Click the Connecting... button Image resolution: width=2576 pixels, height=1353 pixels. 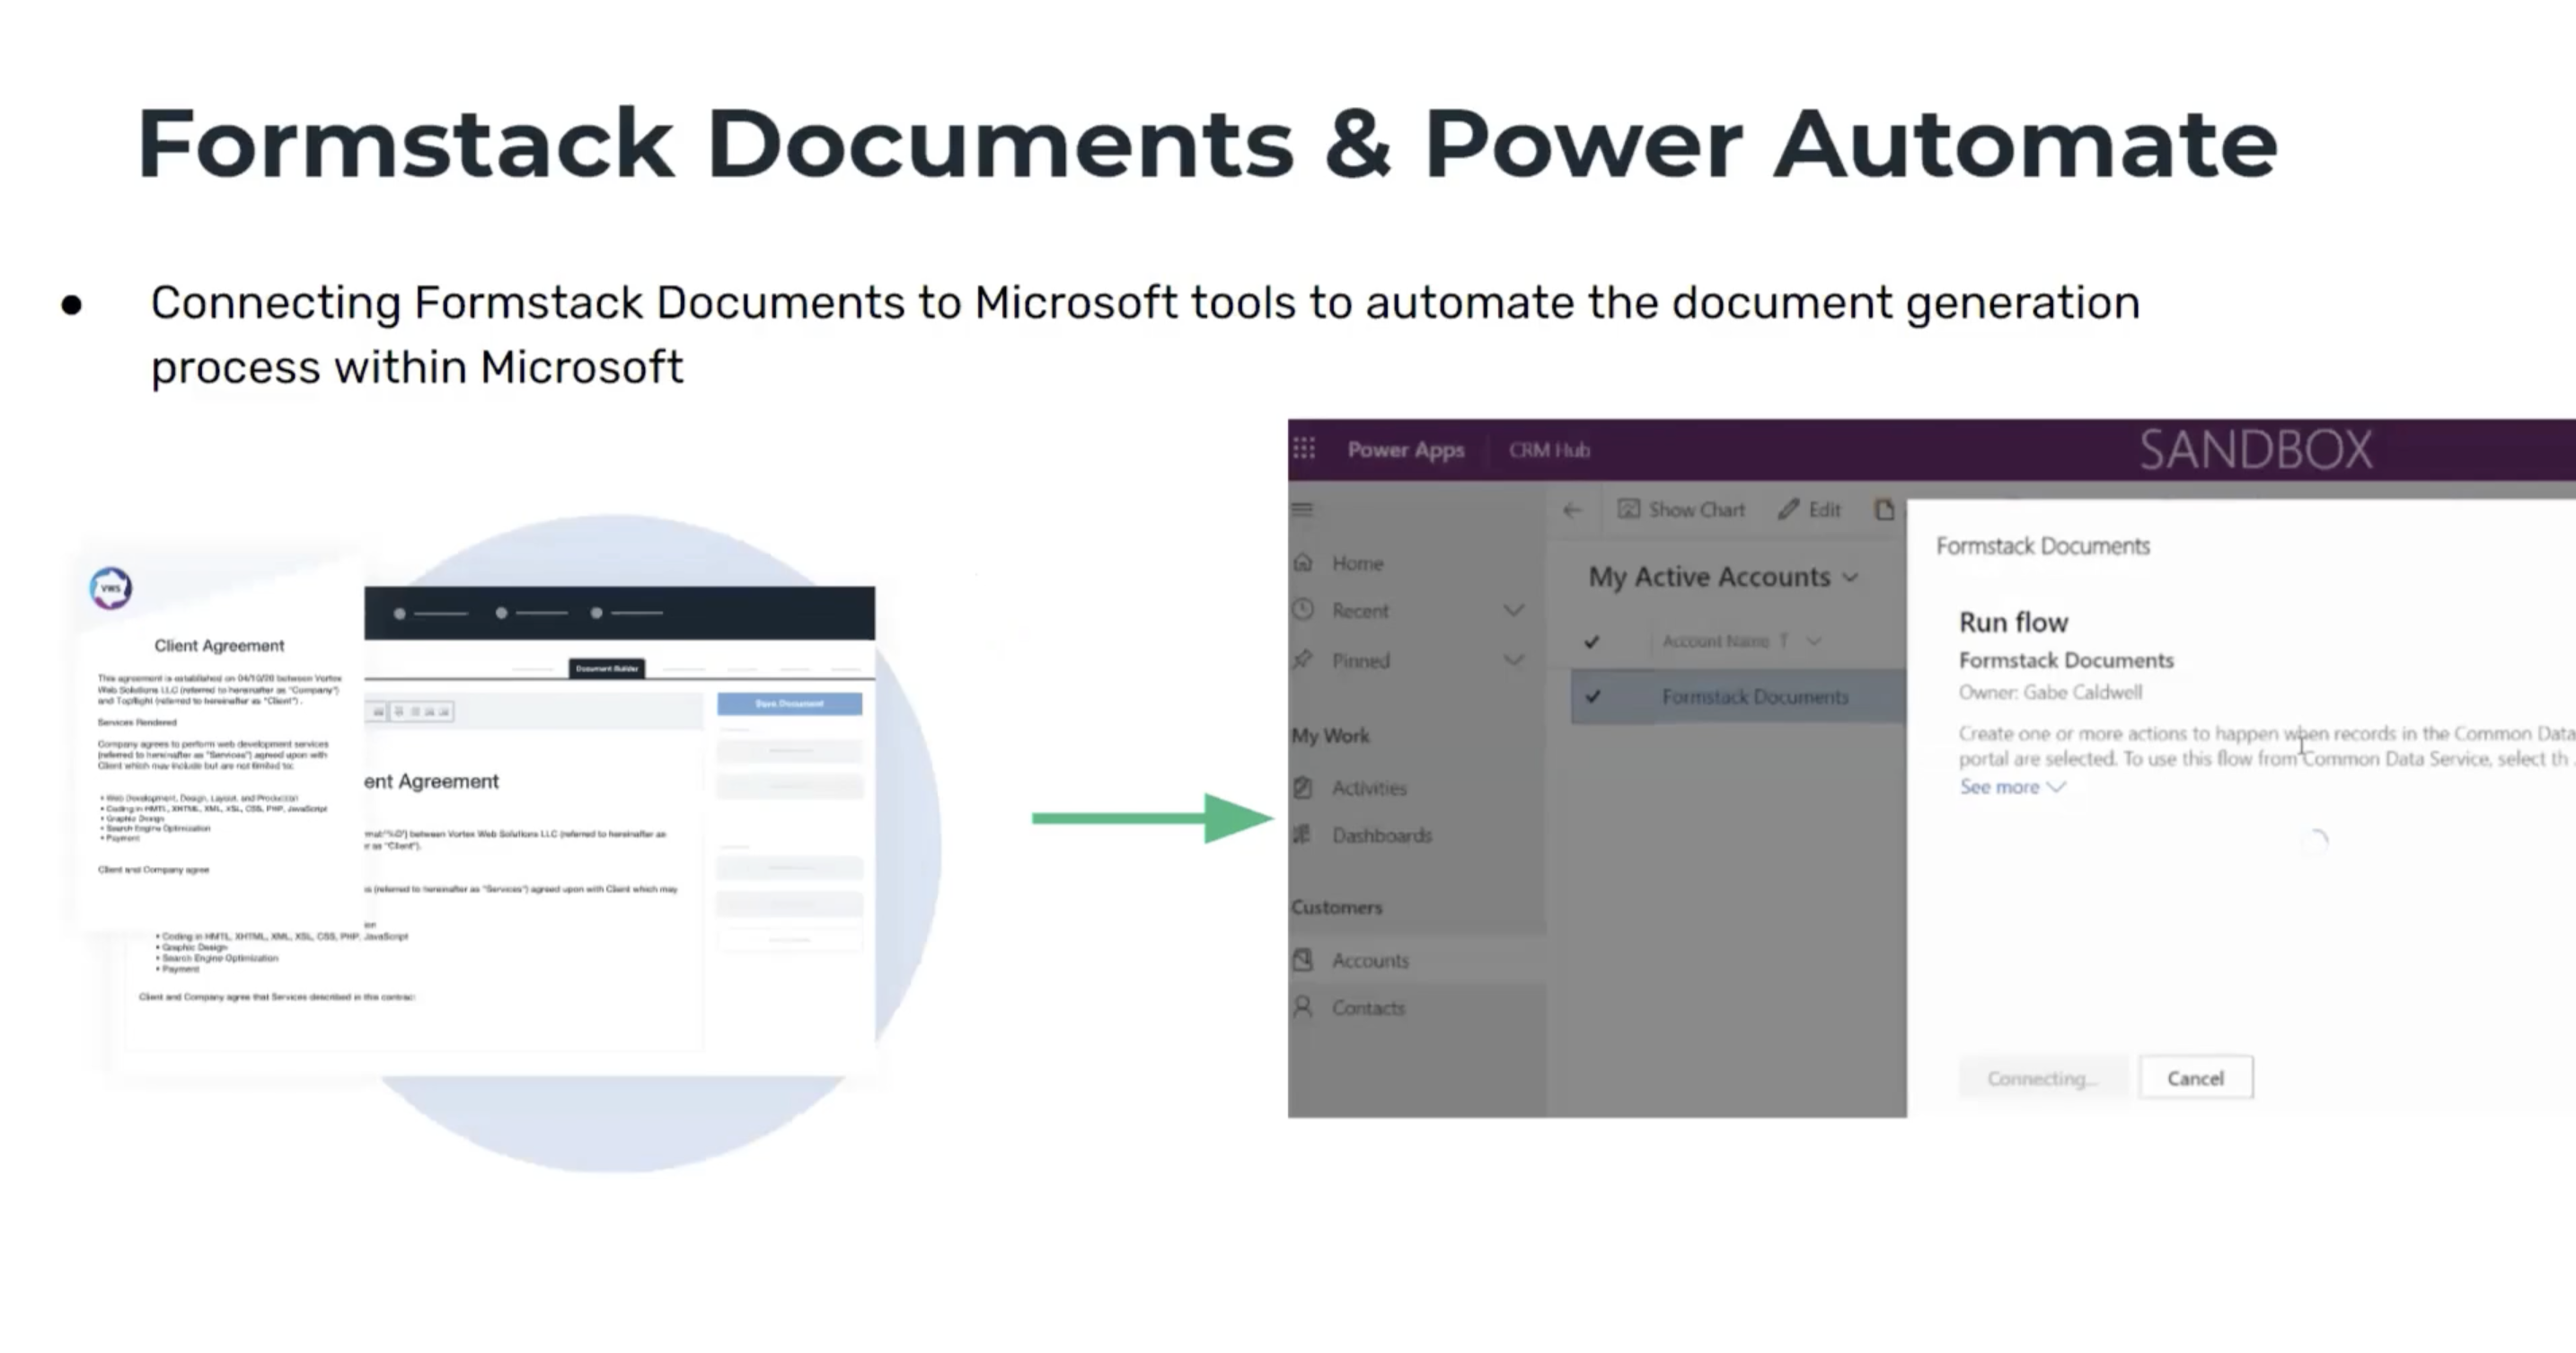pyautogui.click(x=2042, y=1078)
